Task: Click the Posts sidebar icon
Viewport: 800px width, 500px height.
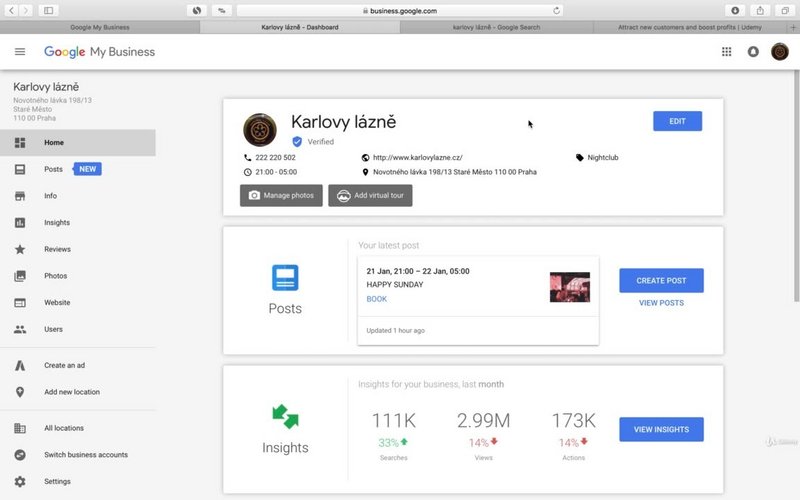Action: [x=20, y=169]
